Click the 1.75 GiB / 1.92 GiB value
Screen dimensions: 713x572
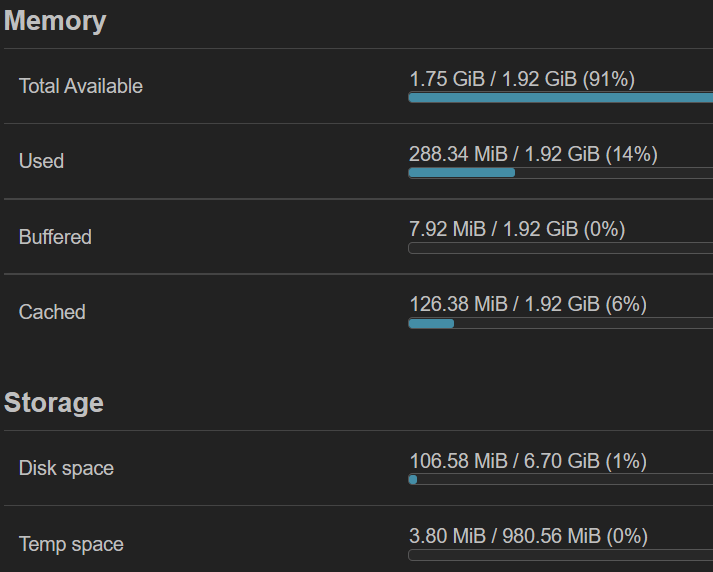point(522,79)
